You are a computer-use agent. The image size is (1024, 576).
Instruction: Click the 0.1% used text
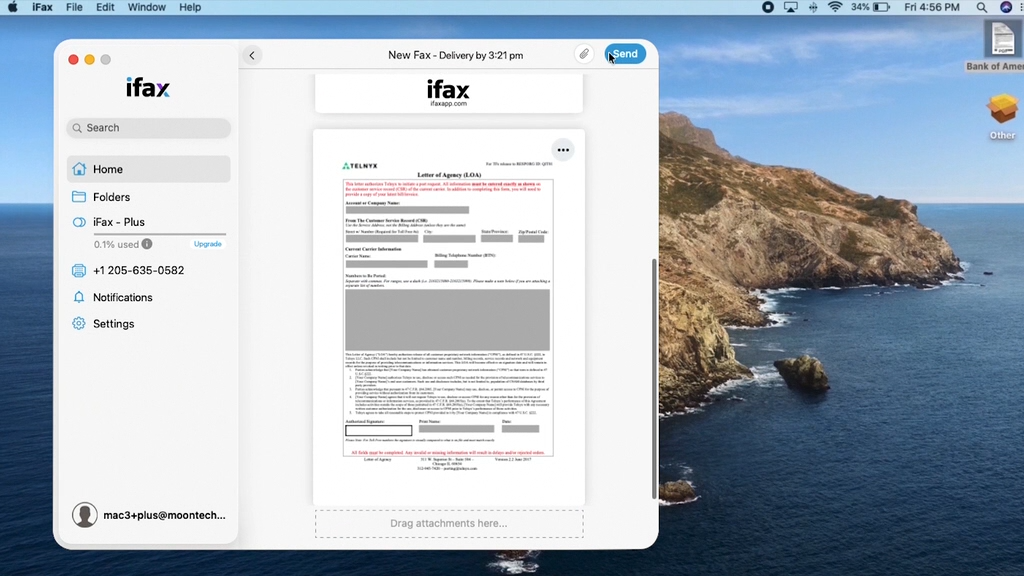click(x=116, y=244)
